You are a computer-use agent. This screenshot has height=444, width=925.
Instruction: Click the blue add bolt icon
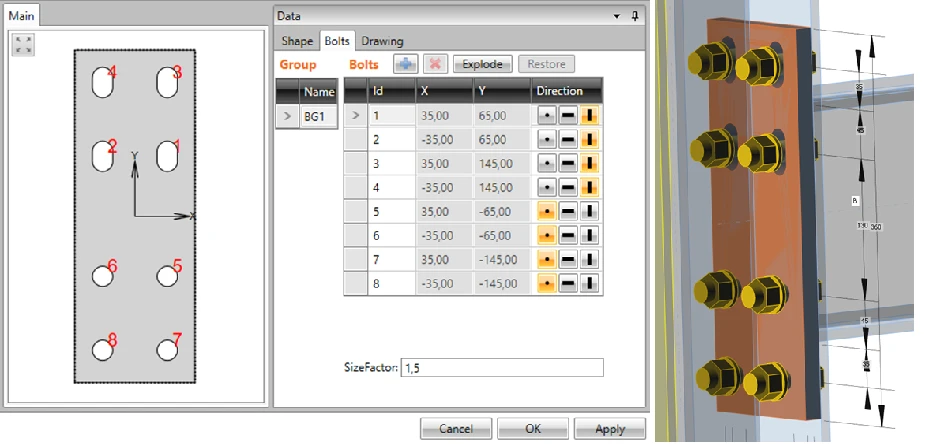(405, 64)
